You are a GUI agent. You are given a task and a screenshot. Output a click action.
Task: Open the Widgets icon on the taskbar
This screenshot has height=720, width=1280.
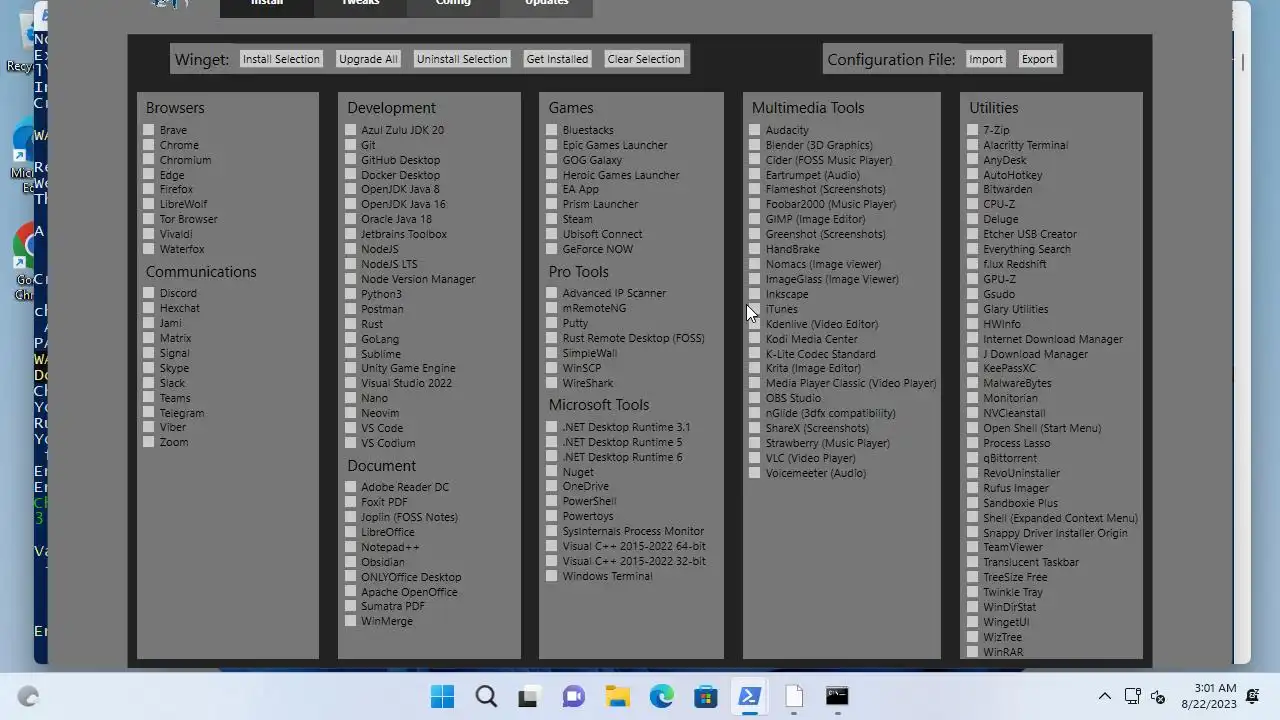coord(28,696)
